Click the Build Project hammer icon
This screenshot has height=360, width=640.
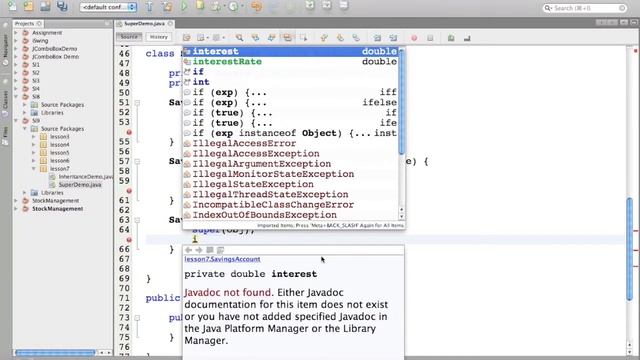pyautogui.click(x=149, y=6)
